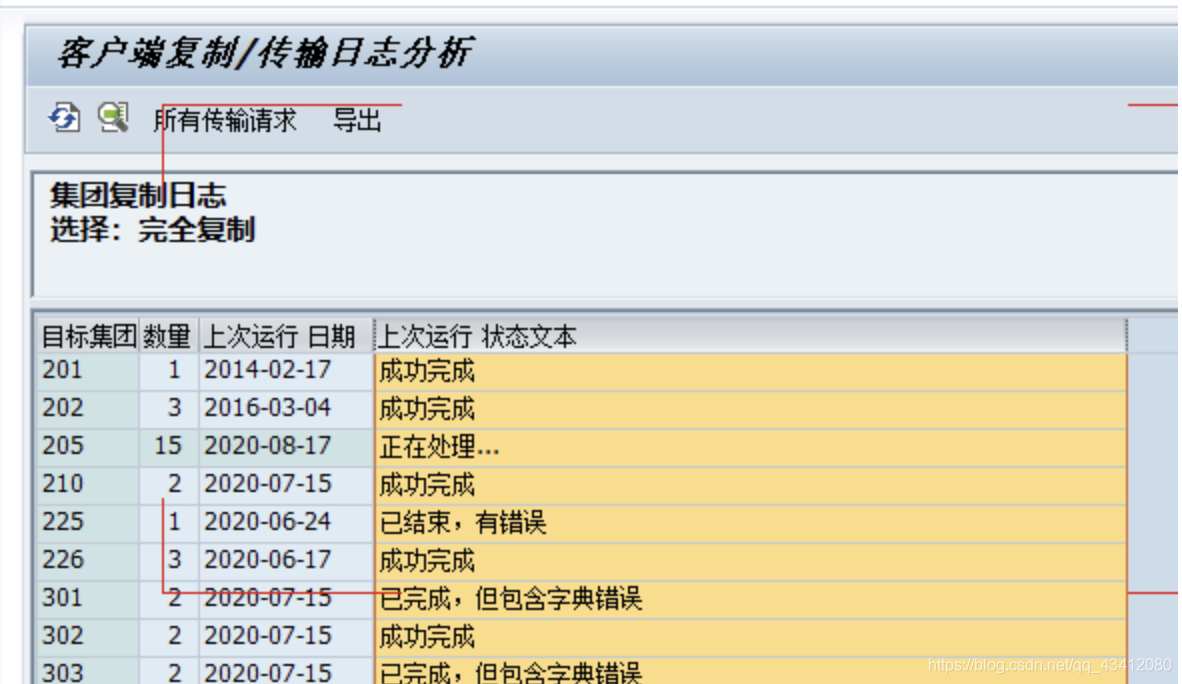Select target client 205 cell

point(88,446)
